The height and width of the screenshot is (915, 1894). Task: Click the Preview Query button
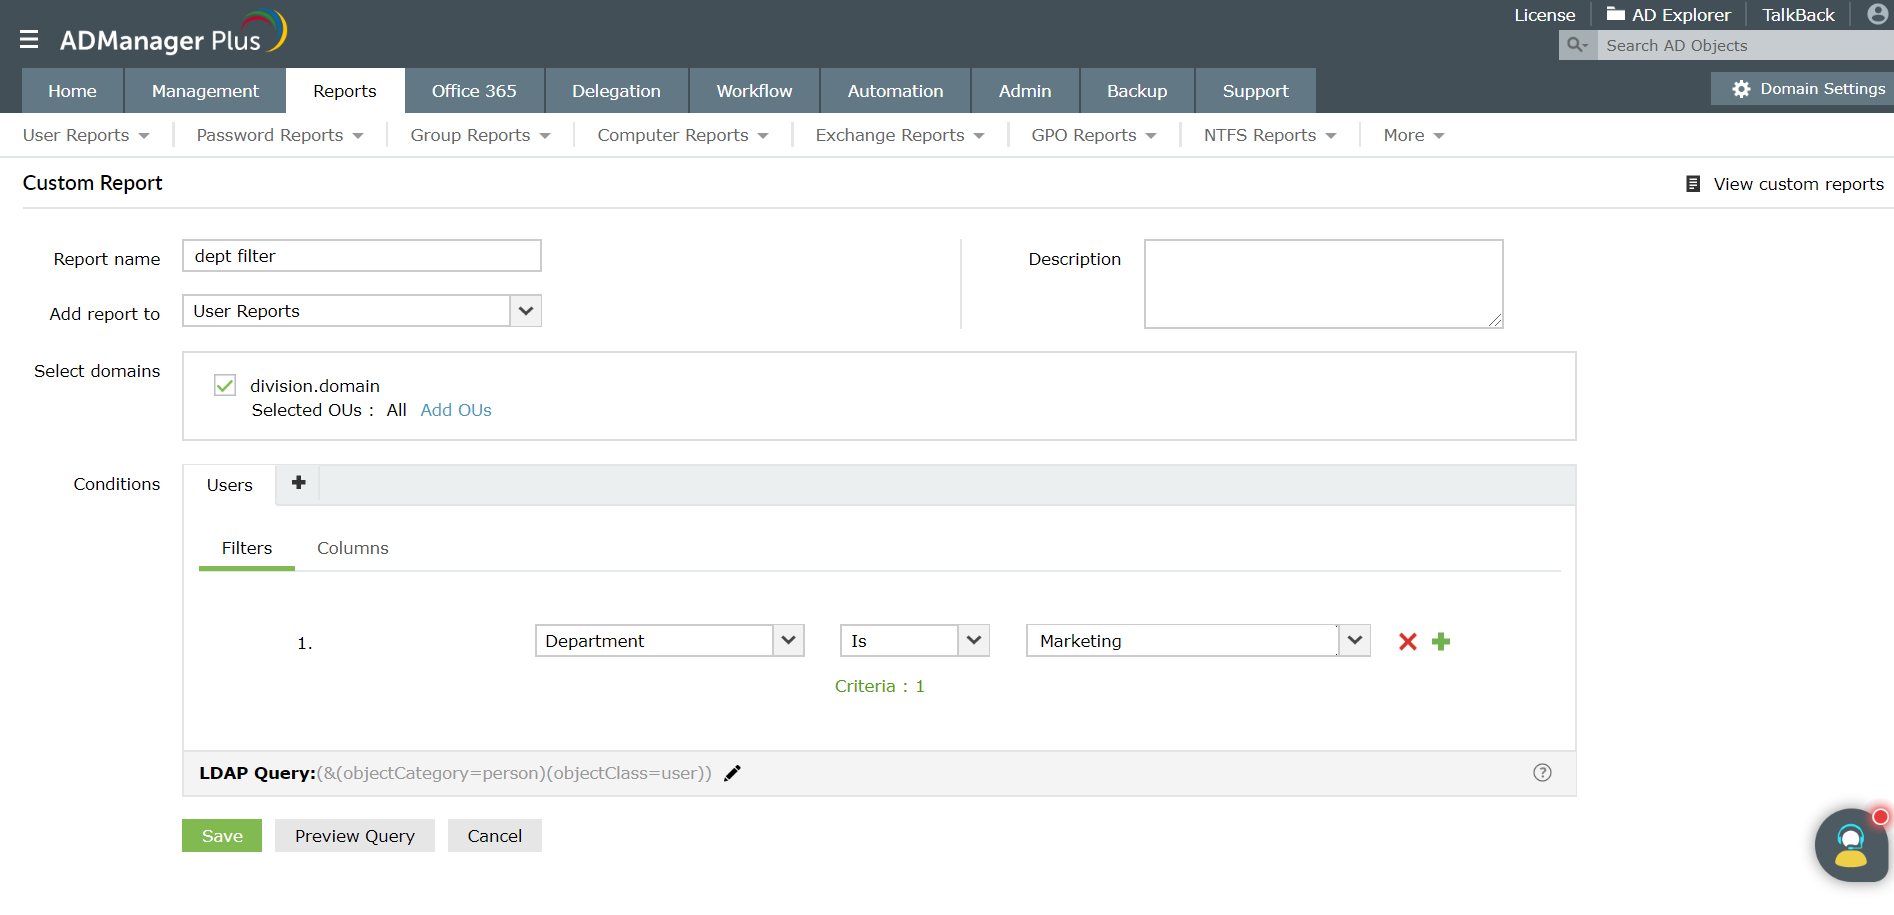tap(354, 835)
